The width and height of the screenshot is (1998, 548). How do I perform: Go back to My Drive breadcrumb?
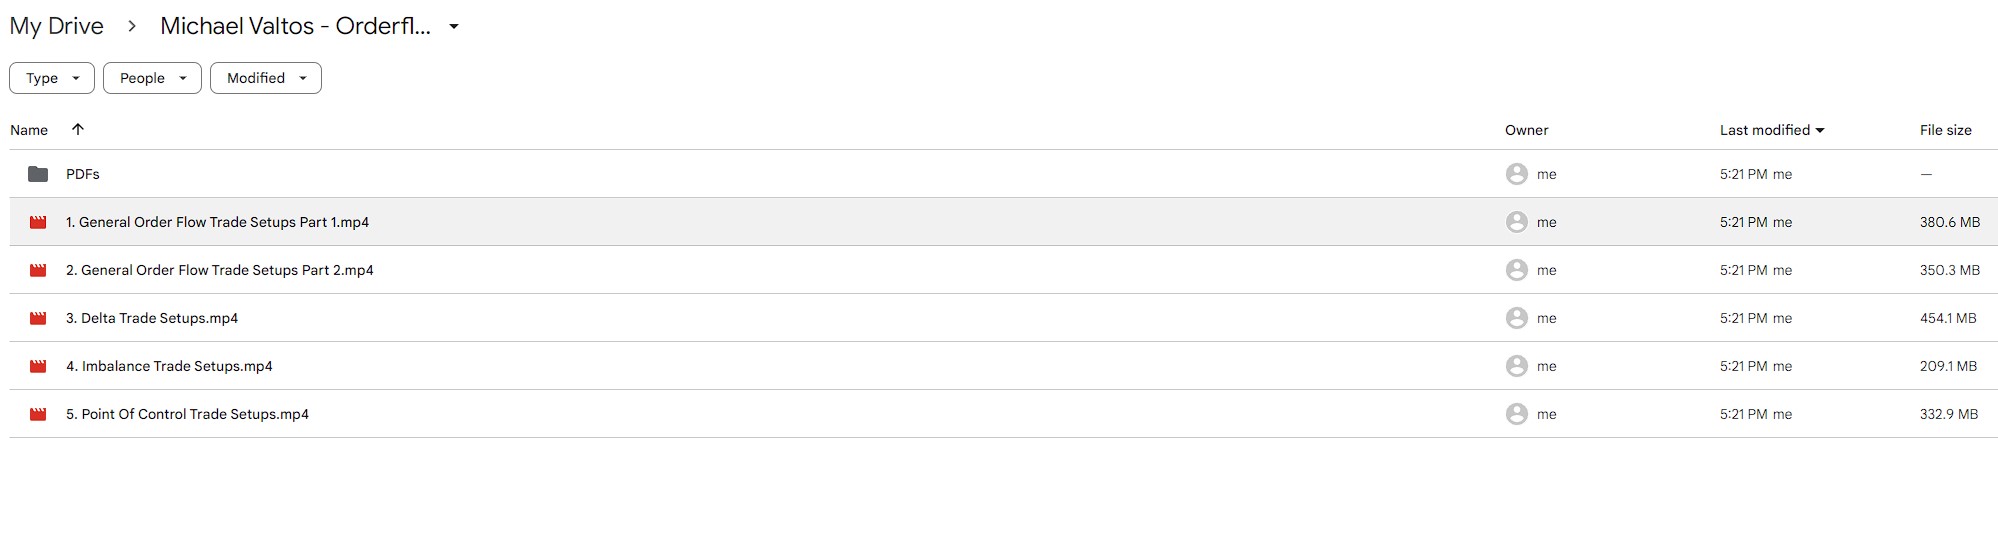pyautogui.click(x=57, y=26)
